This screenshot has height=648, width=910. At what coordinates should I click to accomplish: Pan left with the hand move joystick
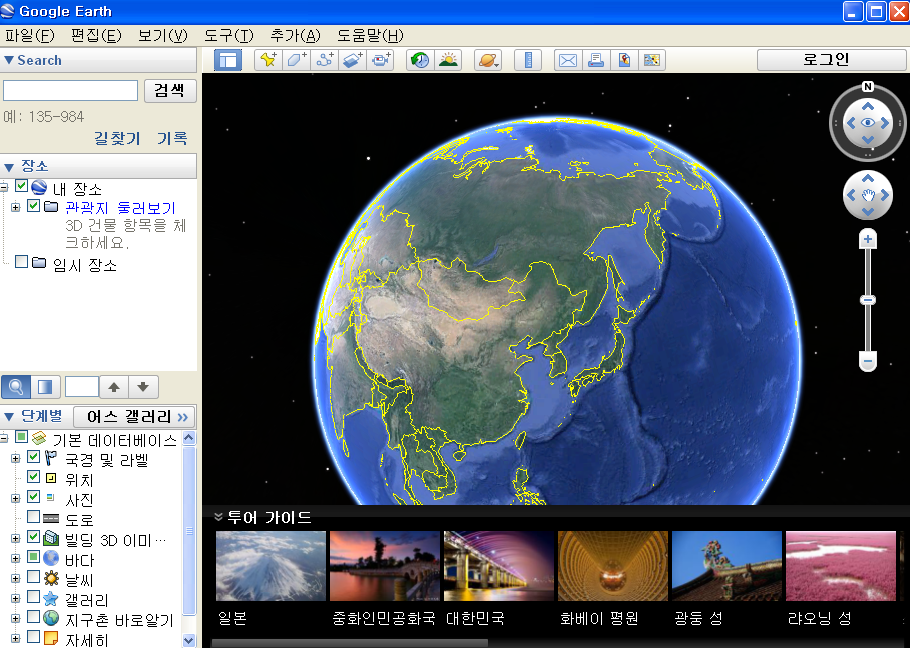(x=851, y=195)
